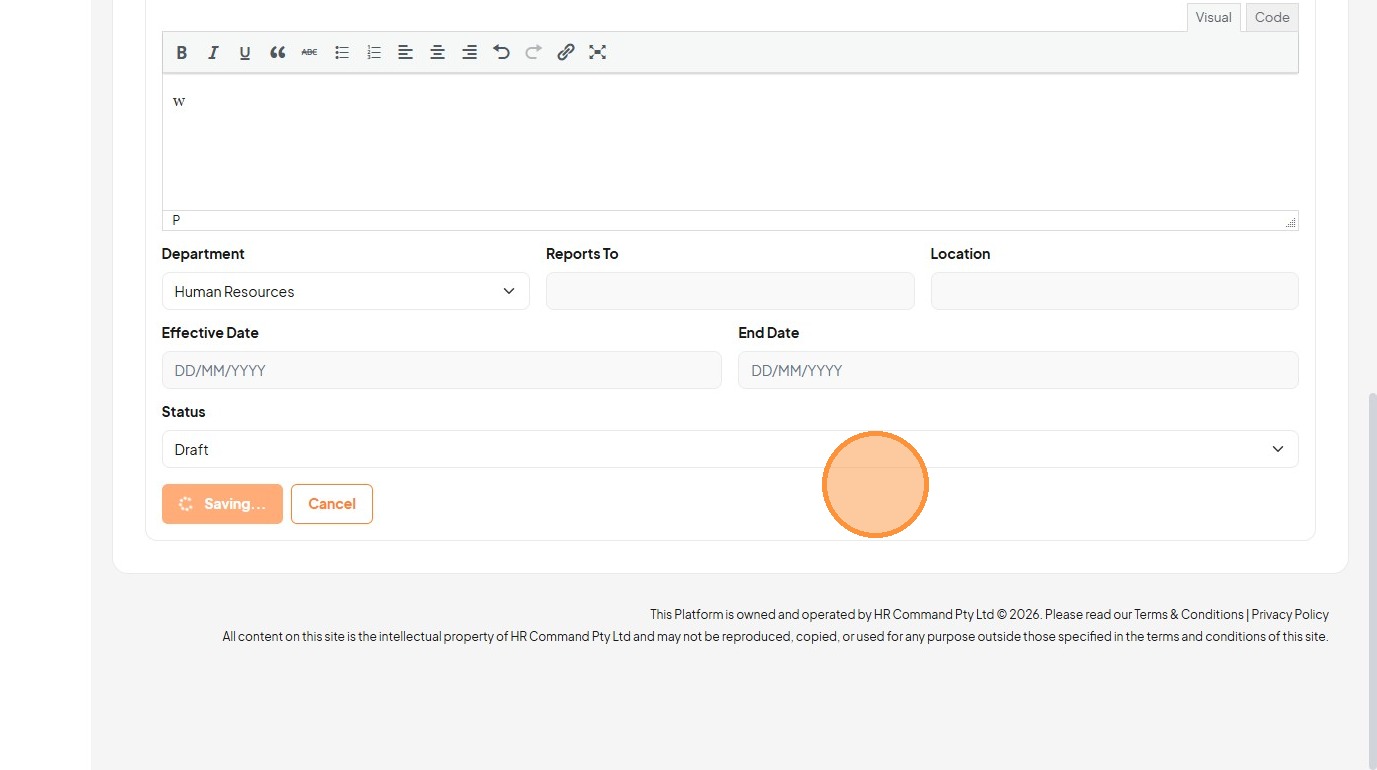Switch to the Visual editor tab
1377x770 pixels.
point(1213,17)
